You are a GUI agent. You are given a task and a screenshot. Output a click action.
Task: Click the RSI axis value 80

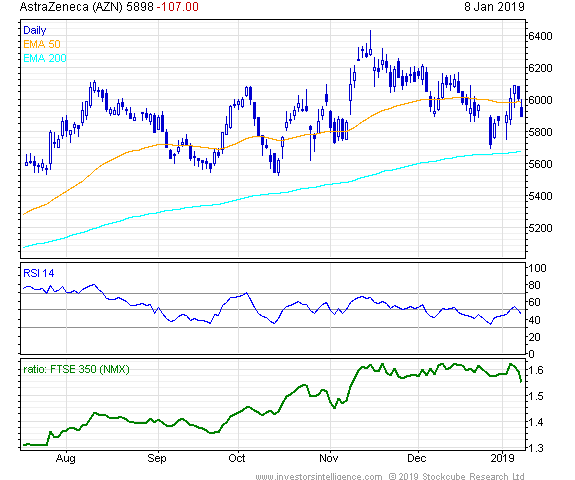(534, 285)
